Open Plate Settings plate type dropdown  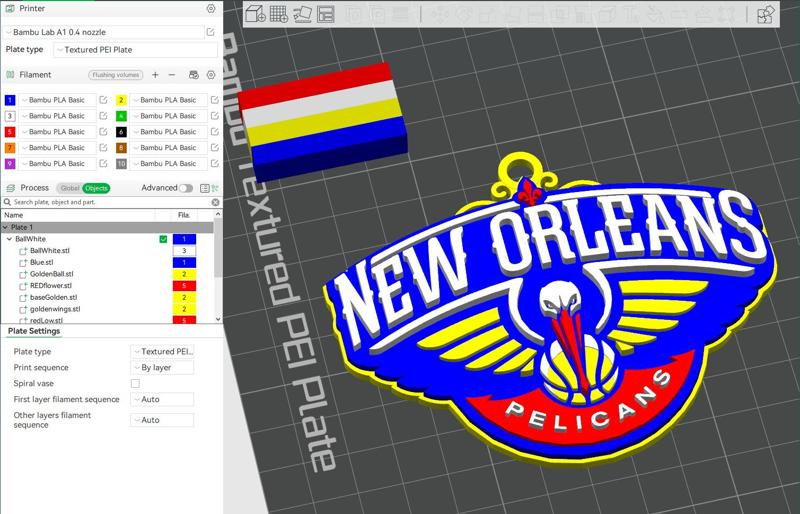tap(162, 352)
